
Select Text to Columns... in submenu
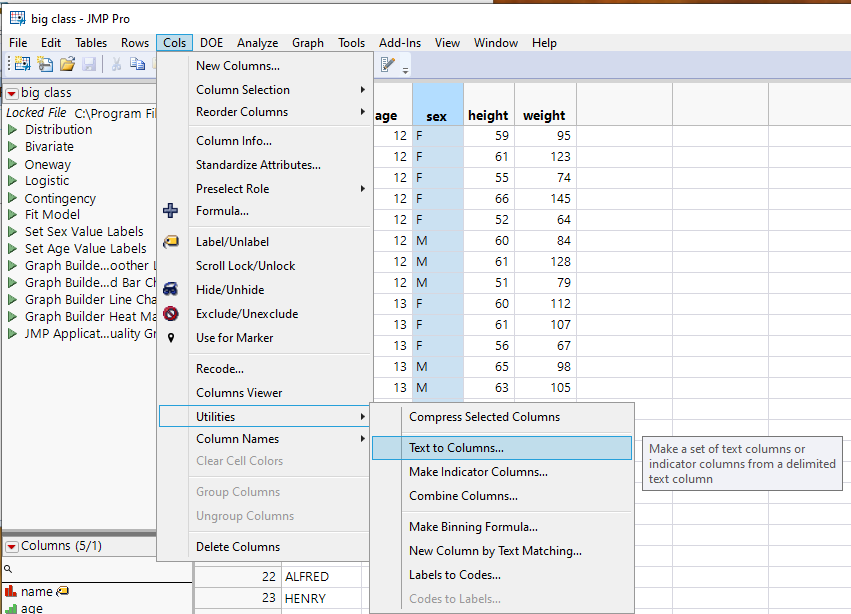click(501, 448)
